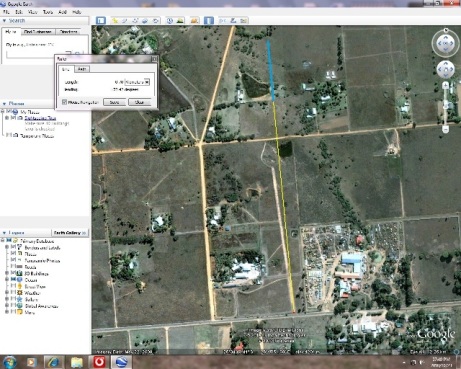
Task: Toggle the Gallery layer checkbox
Action: point(13,299)
